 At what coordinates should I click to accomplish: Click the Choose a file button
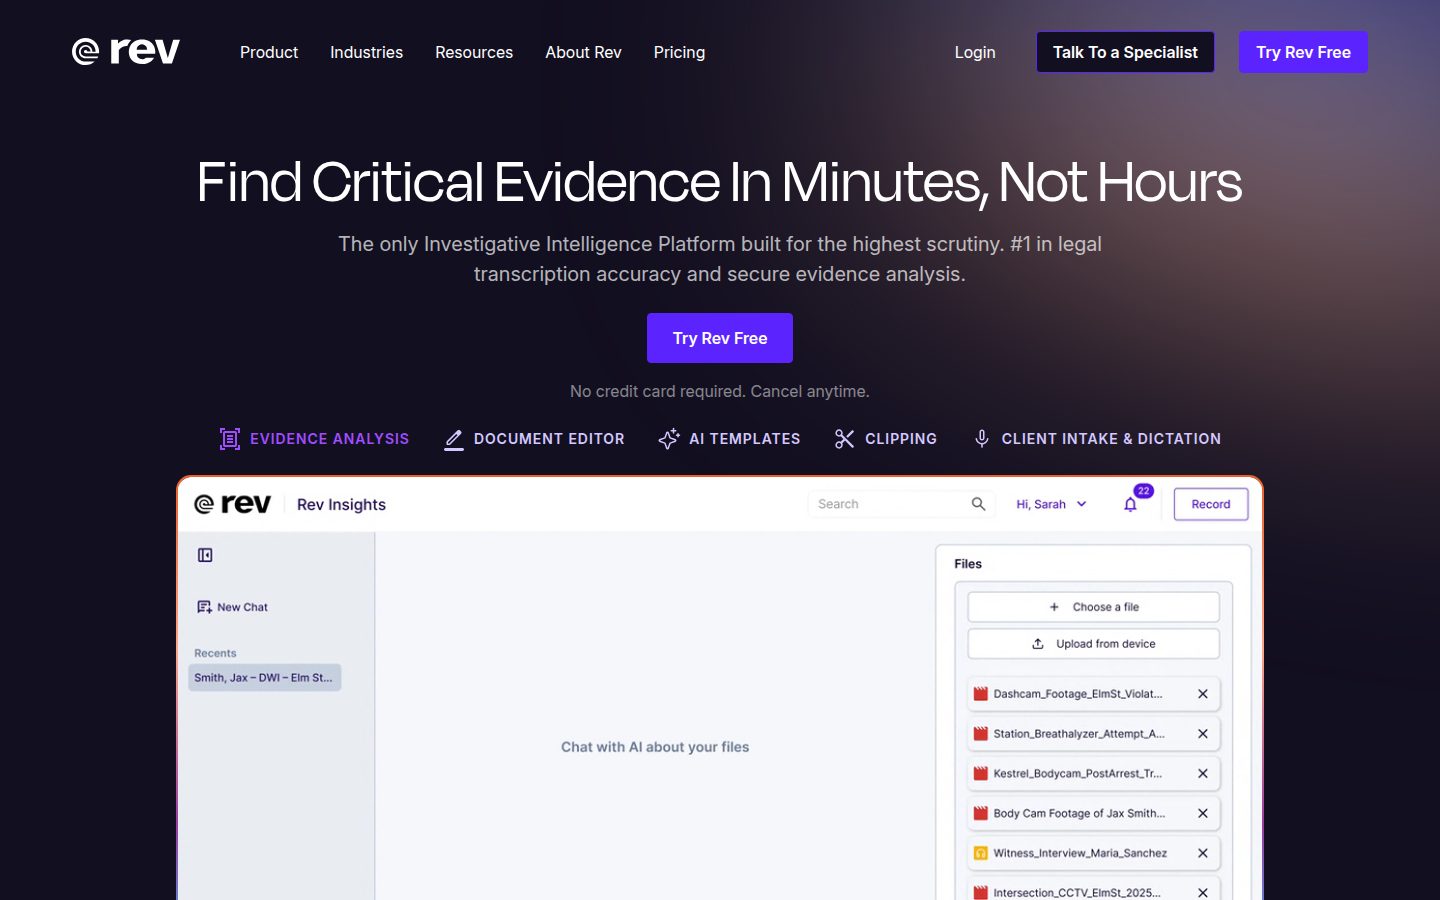[x=1094, y=607]
